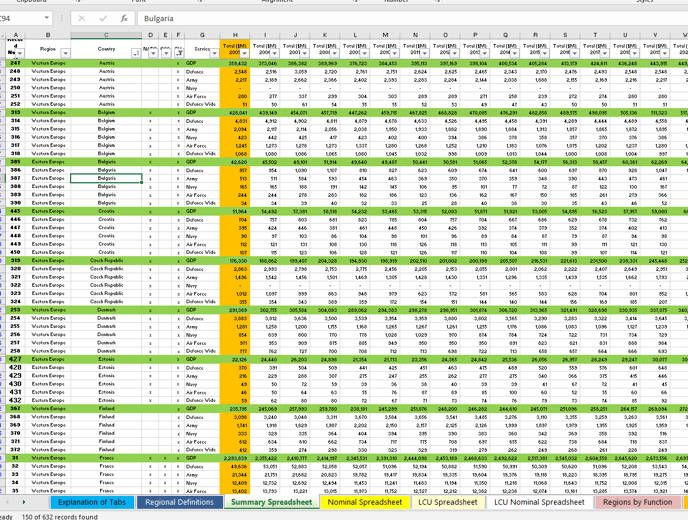Viewport: 688px width, 520px height.
Task: Switch to Regional Definitions sheet
Action: coord(179,502)
